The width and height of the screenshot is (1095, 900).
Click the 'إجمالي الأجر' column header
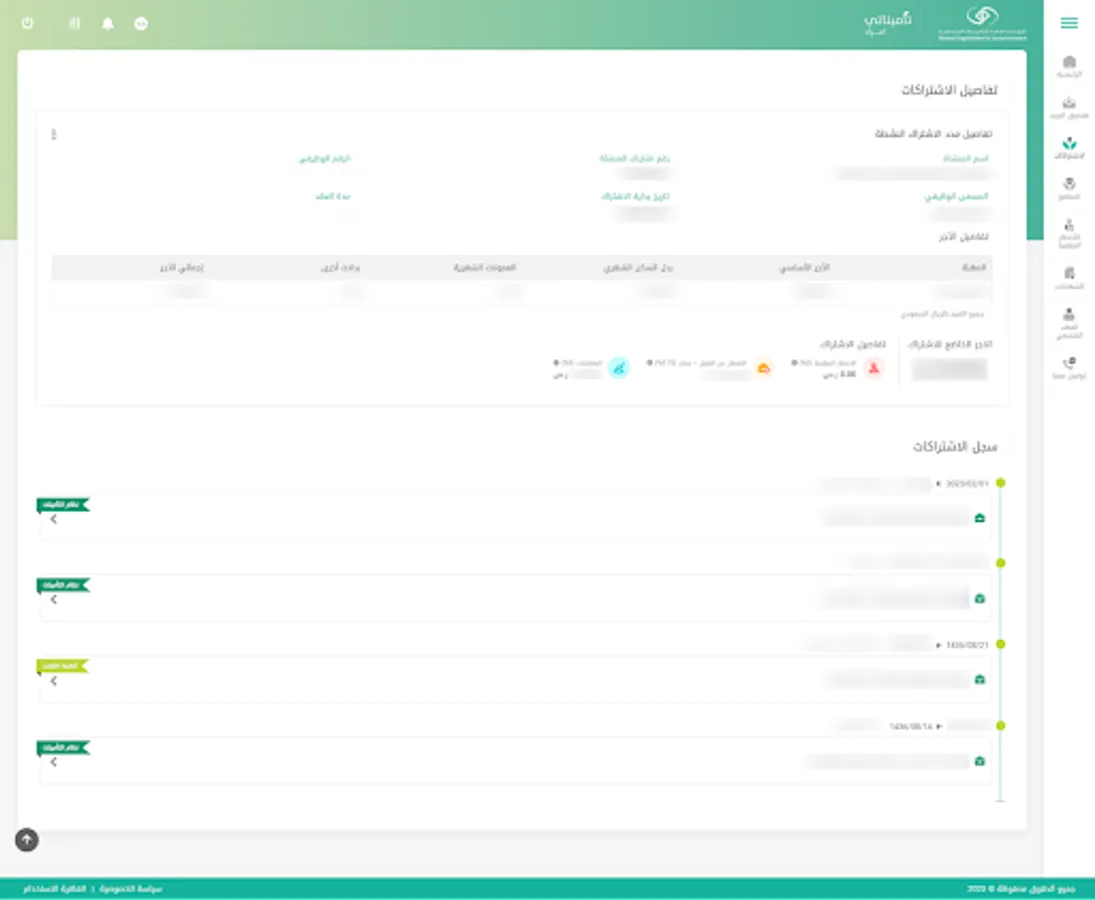click(182, 267)
